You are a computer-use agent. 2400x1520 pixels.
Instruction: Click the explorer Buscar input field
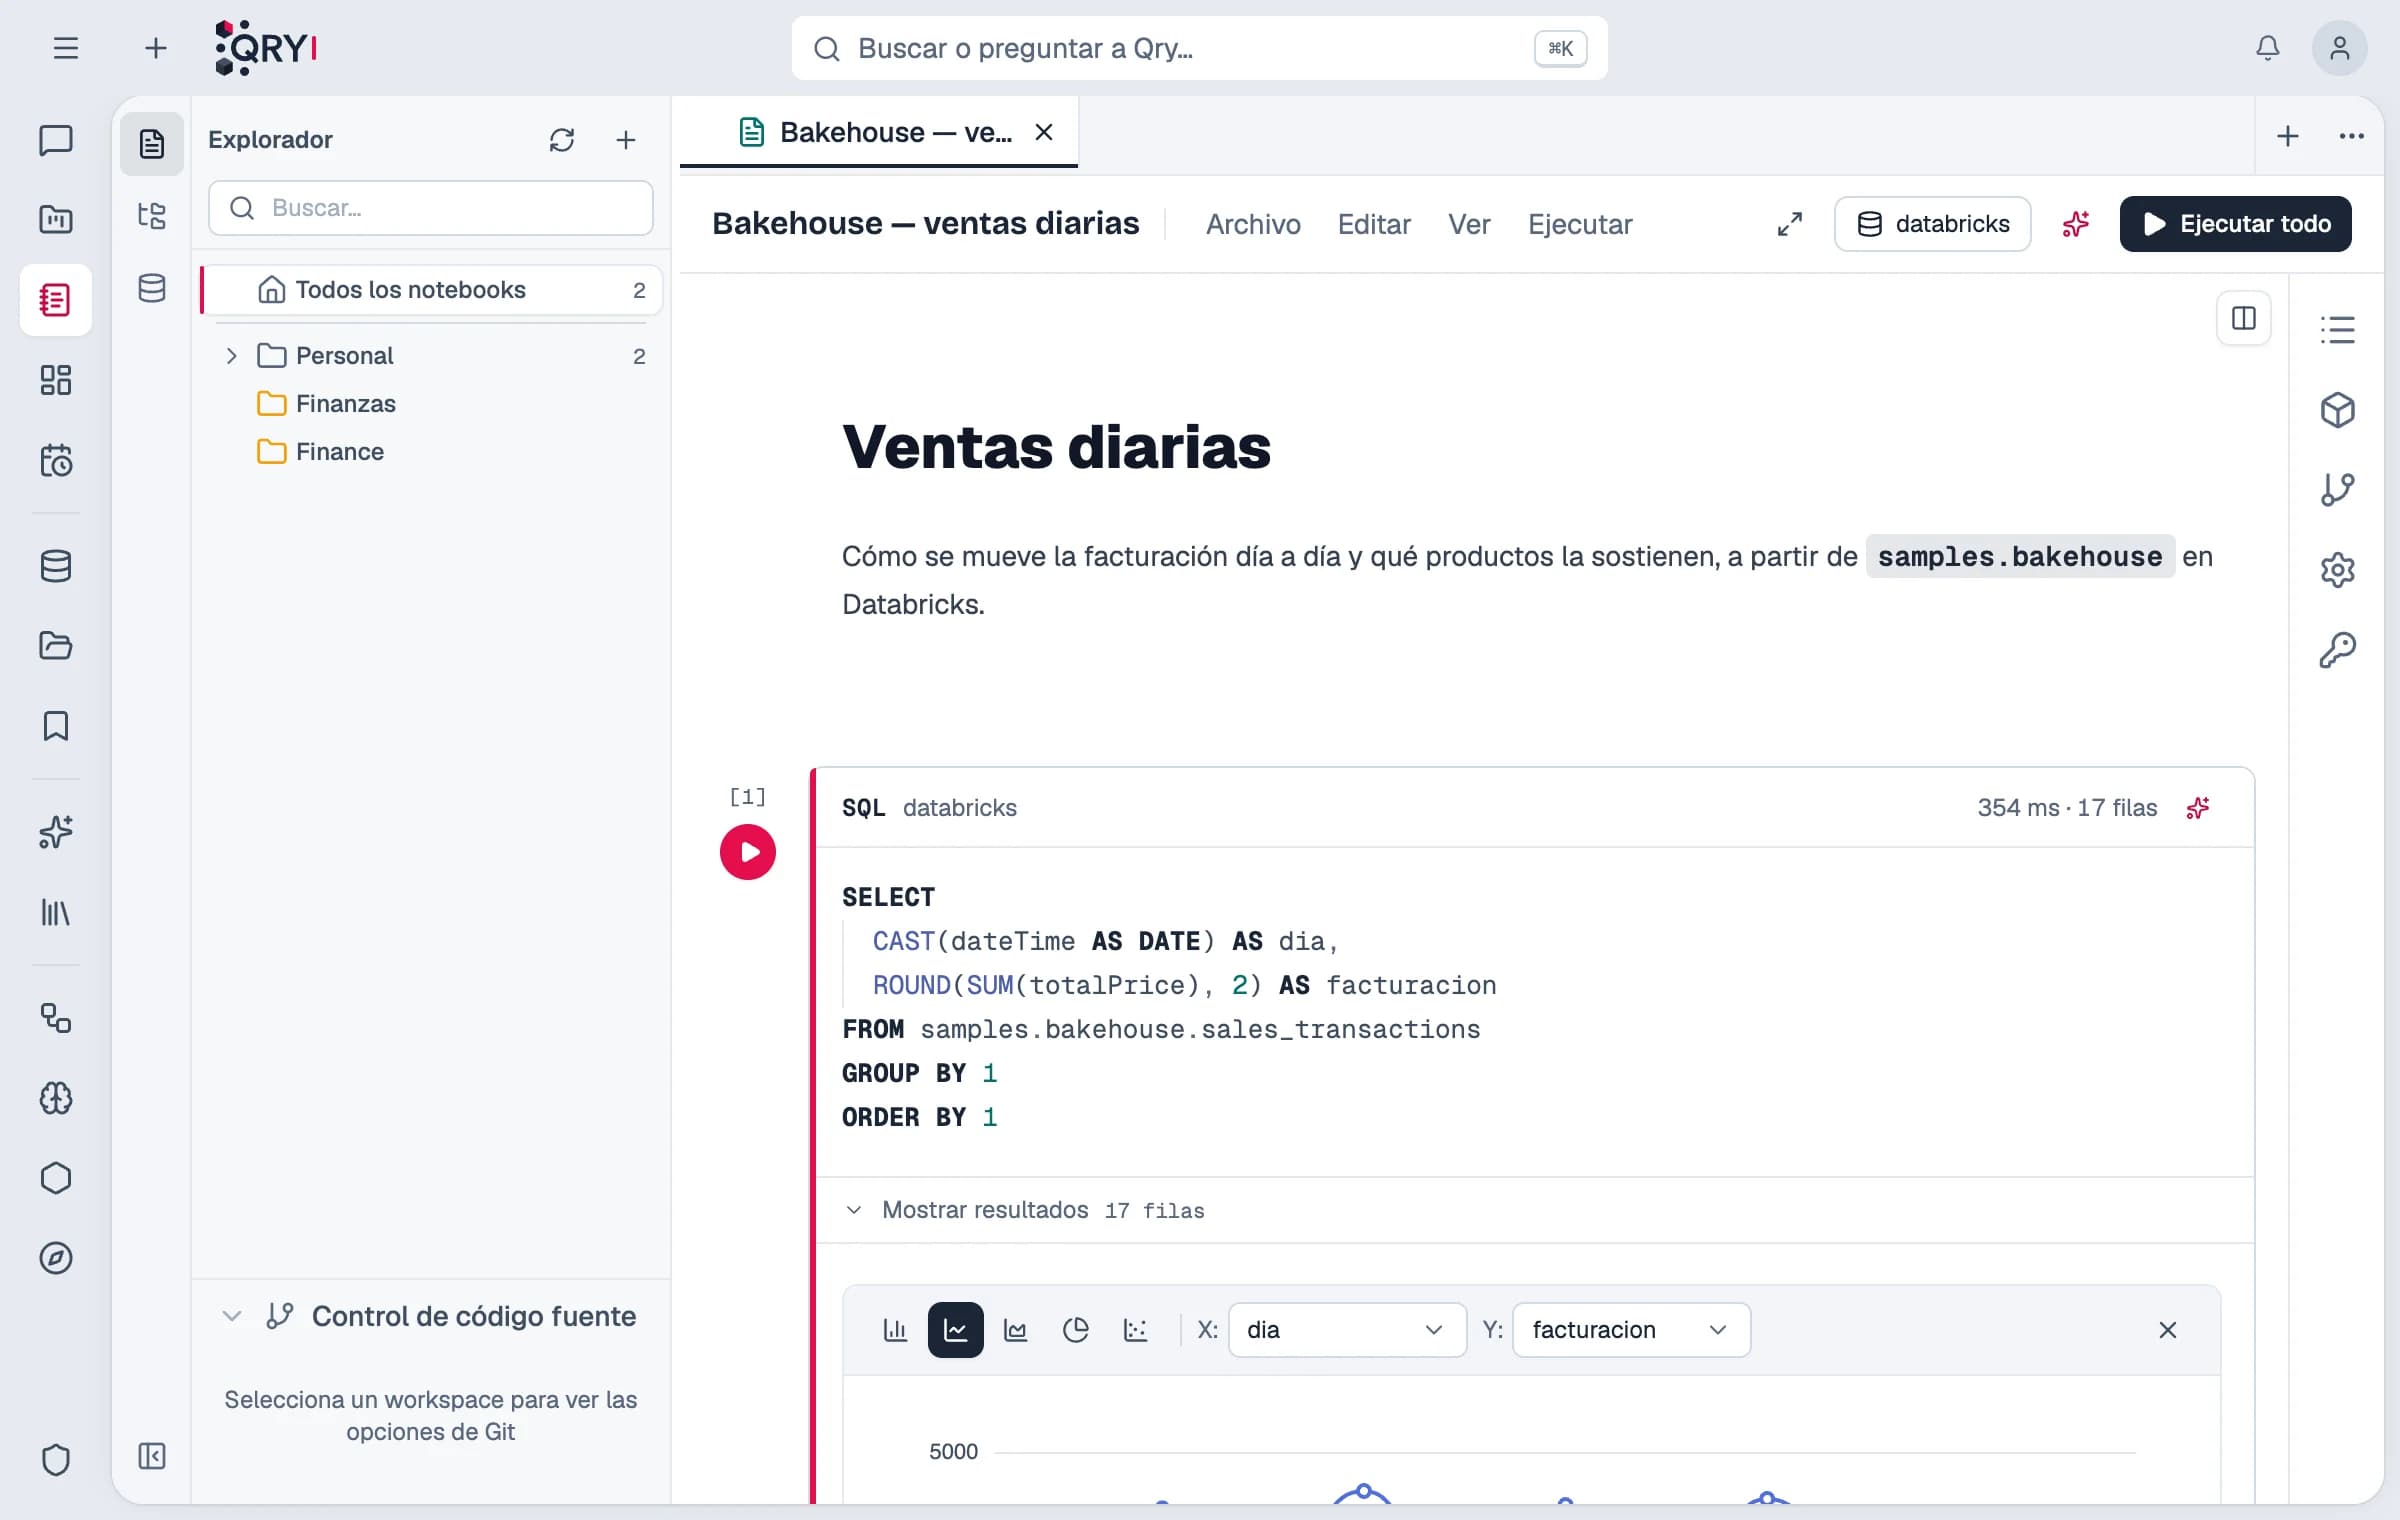431,208
